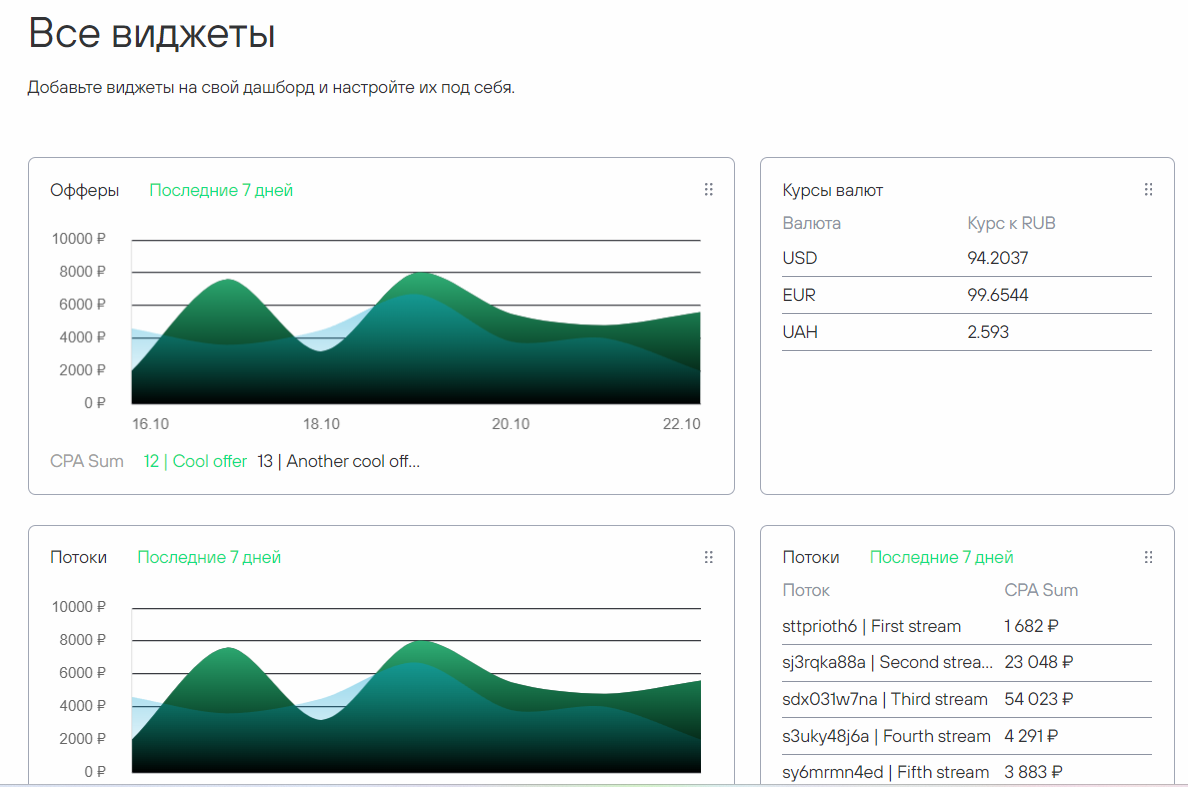
Task: Click the 18.10 date label on Офферы chart
Action: 321,424
